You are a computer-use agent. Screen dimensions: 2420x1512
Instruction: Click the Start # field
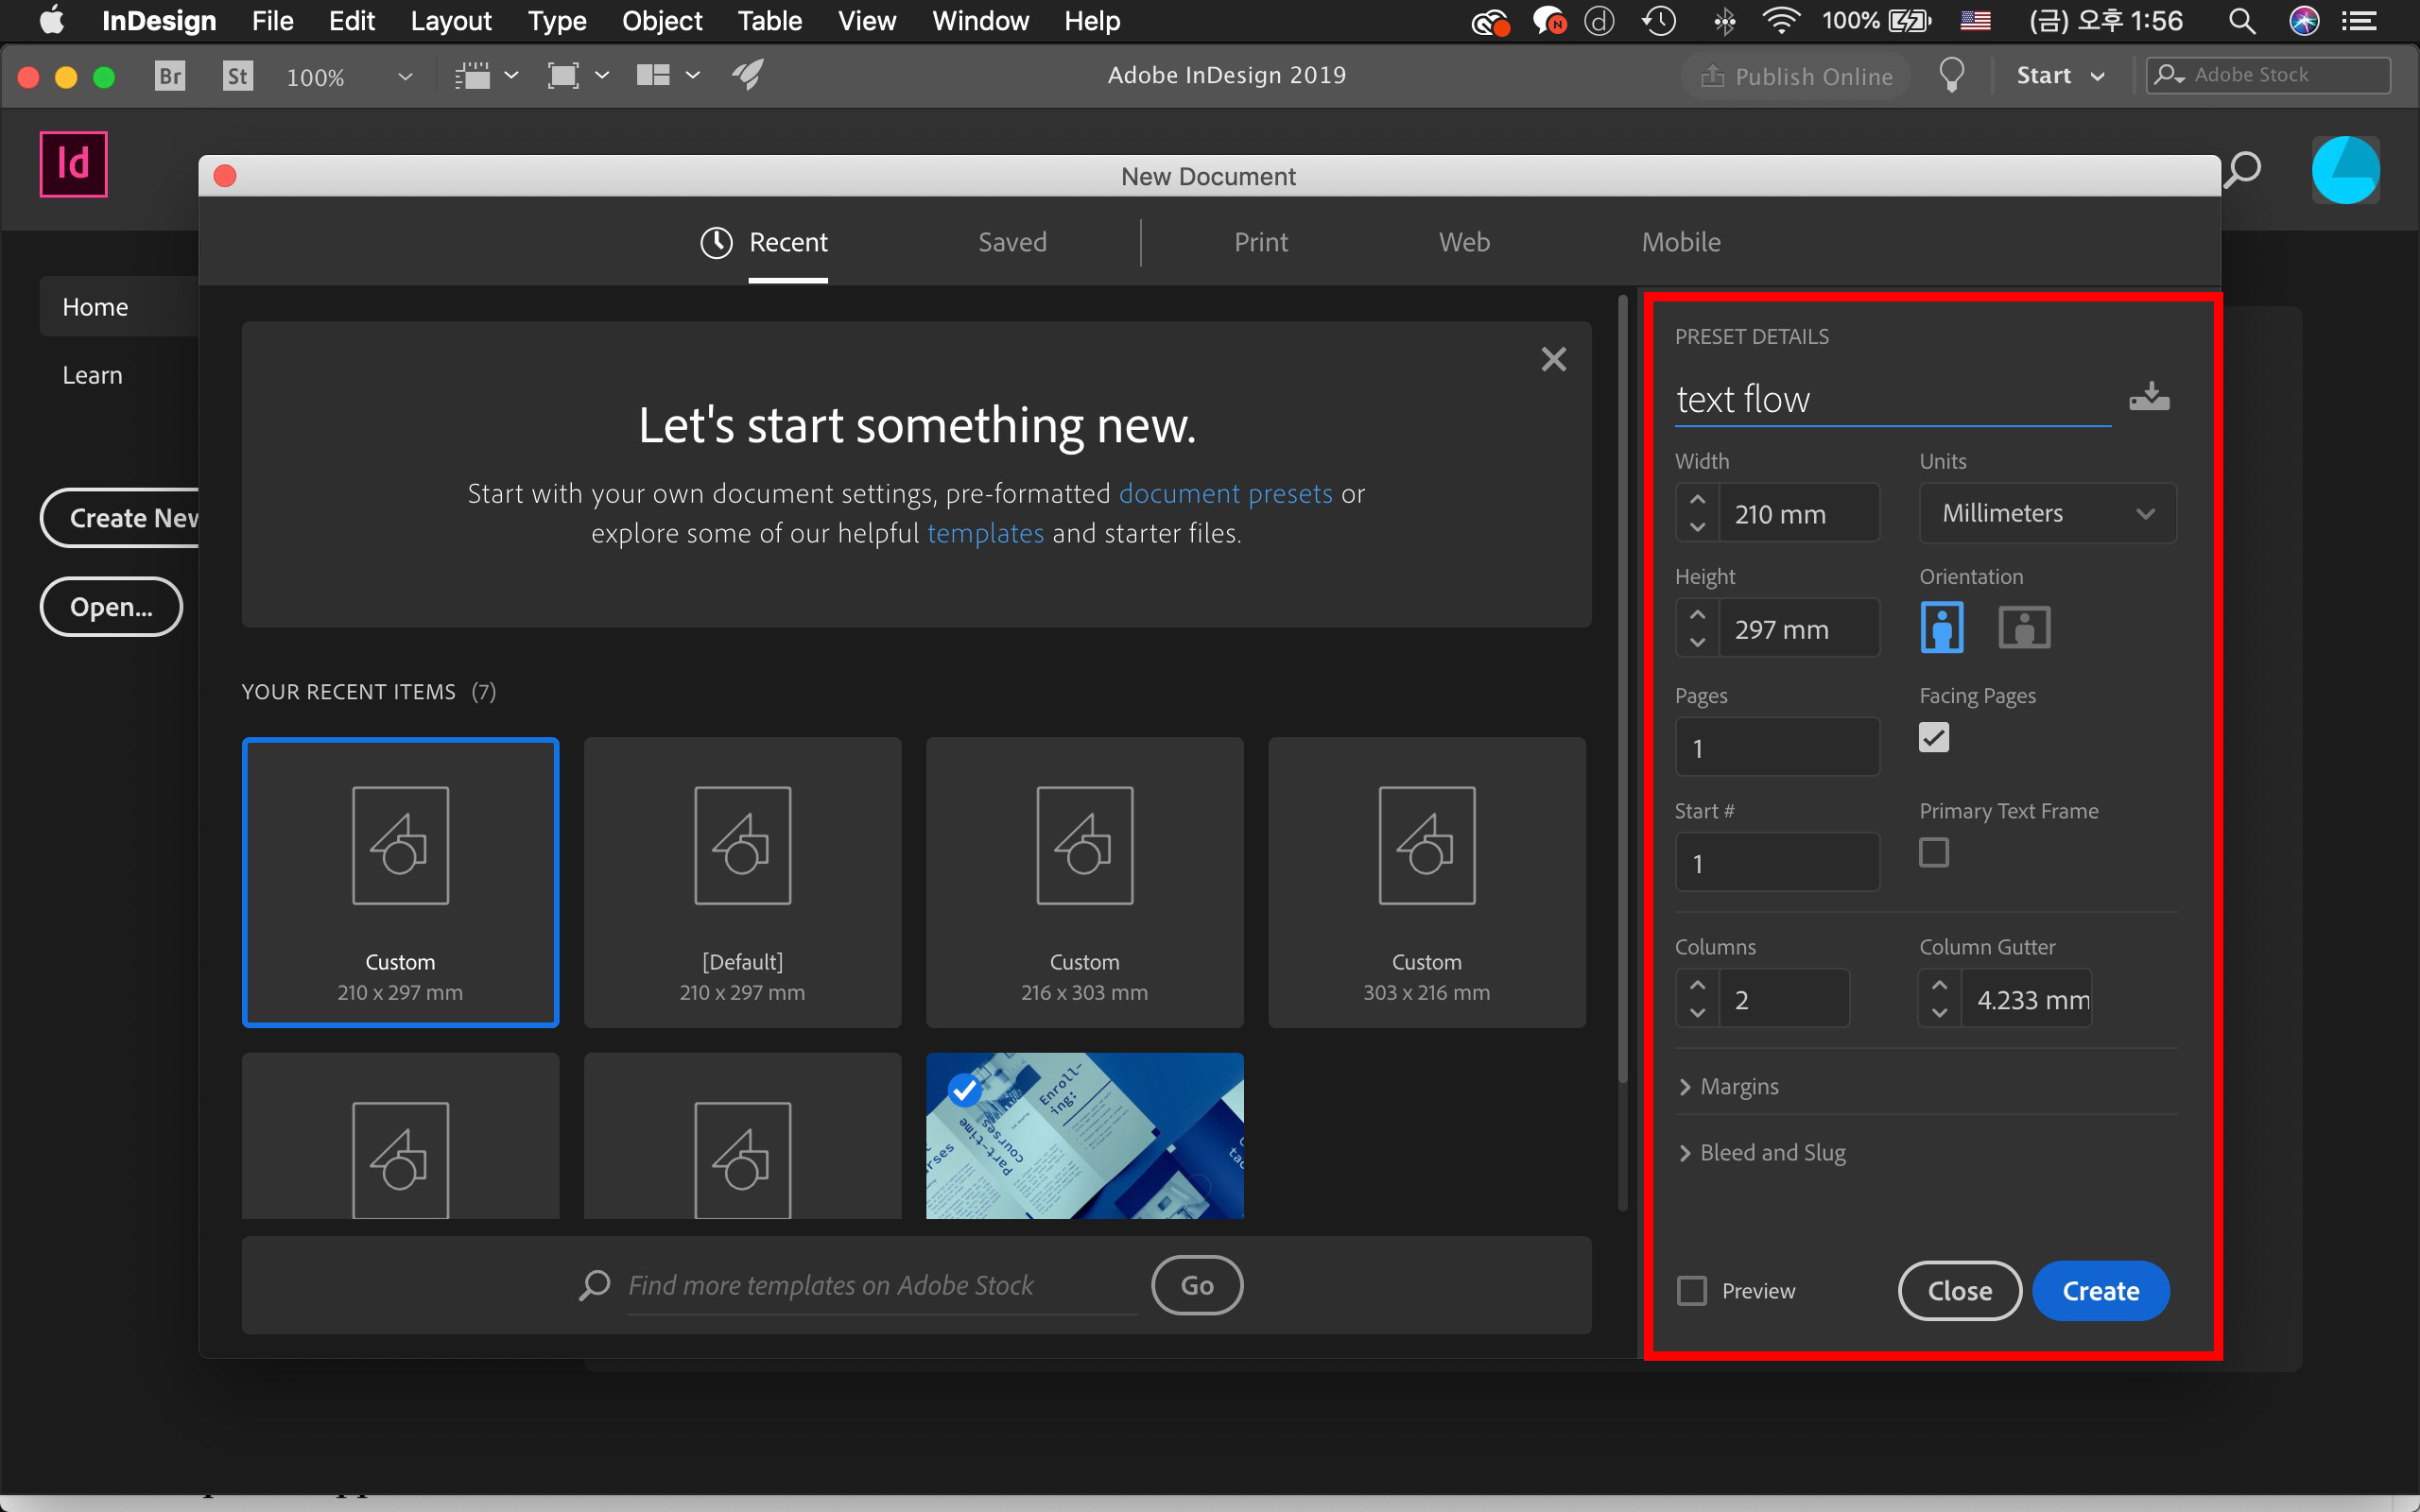[1777, 862]
